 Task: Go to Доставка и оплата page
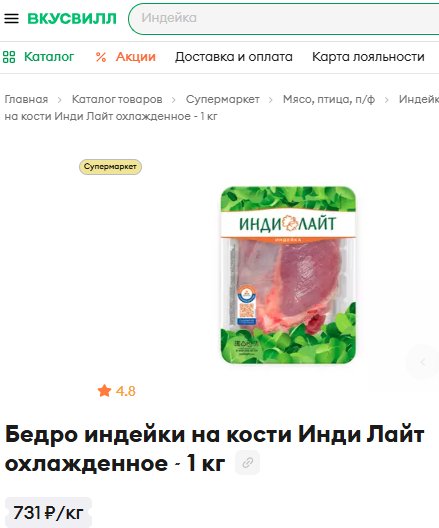tap(234, 57)
